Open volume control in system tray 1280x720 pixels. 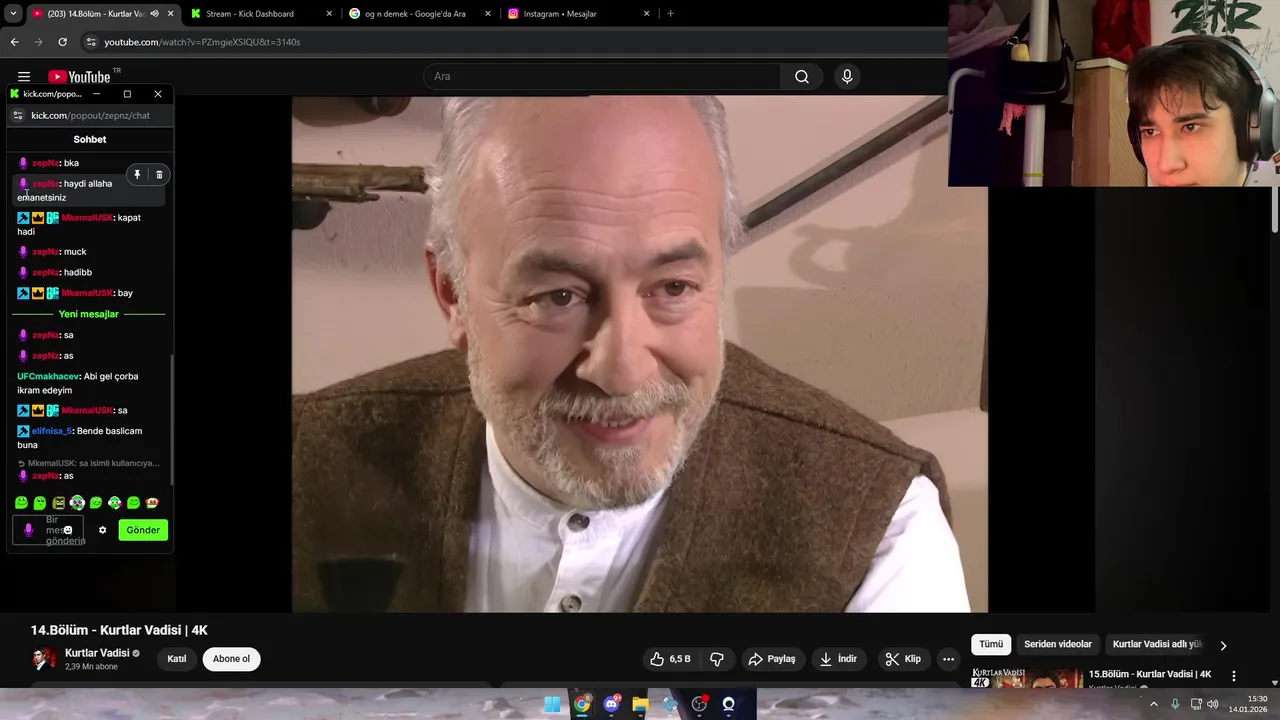click(x=1212, y=704)
